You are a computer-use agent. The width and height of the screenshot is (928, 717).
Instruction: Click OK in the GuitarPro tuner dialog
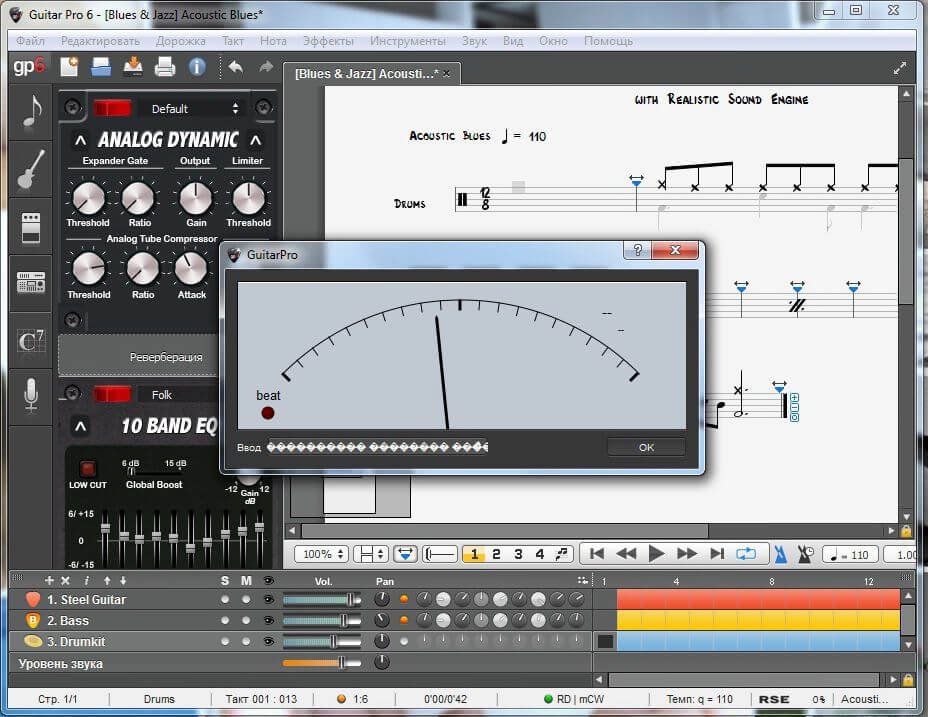point(646,448)
